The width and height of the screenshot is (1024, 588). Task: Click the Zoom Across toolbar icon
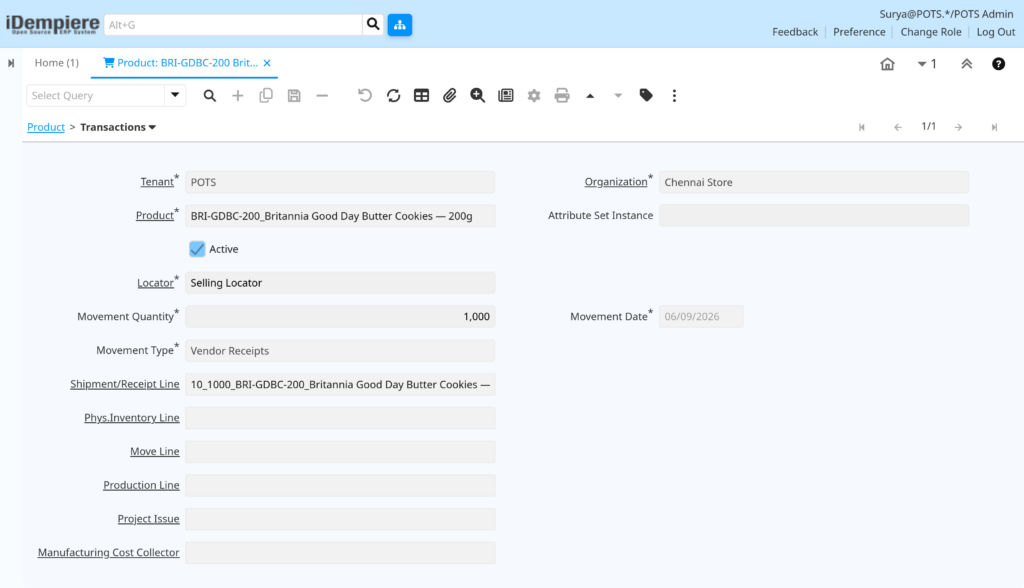[477, 95]
